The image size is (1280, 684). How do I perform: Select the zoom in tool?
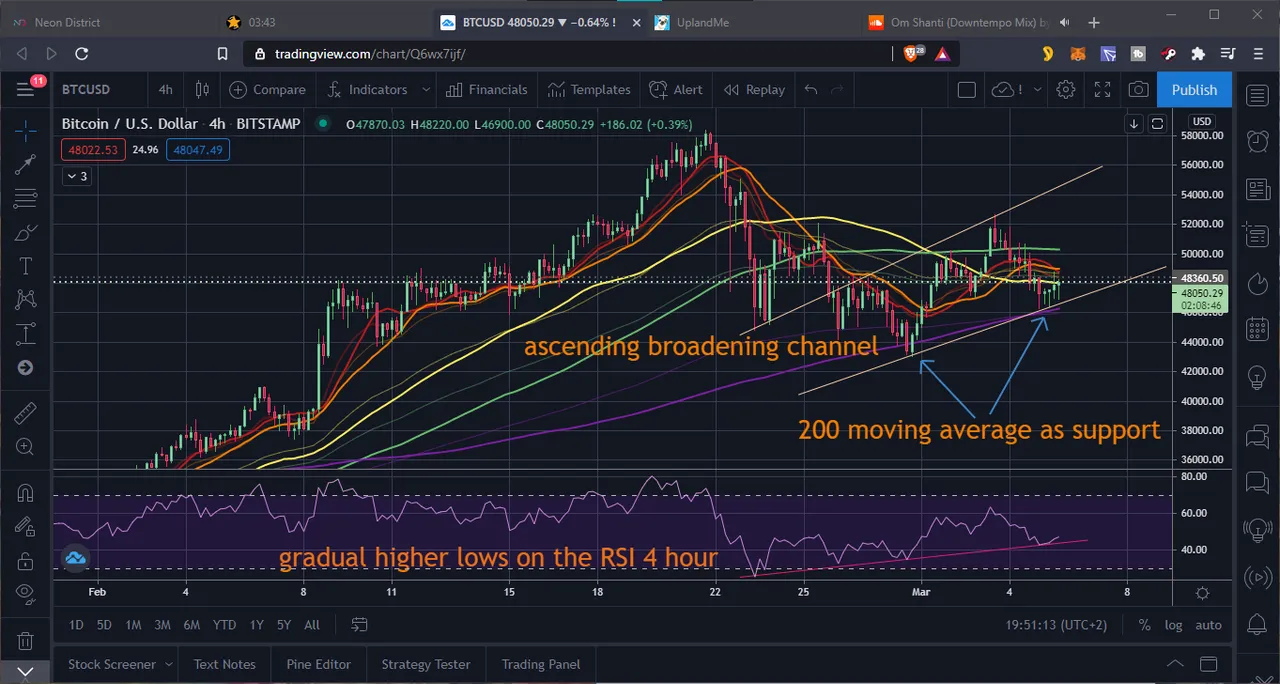(26, 447)
